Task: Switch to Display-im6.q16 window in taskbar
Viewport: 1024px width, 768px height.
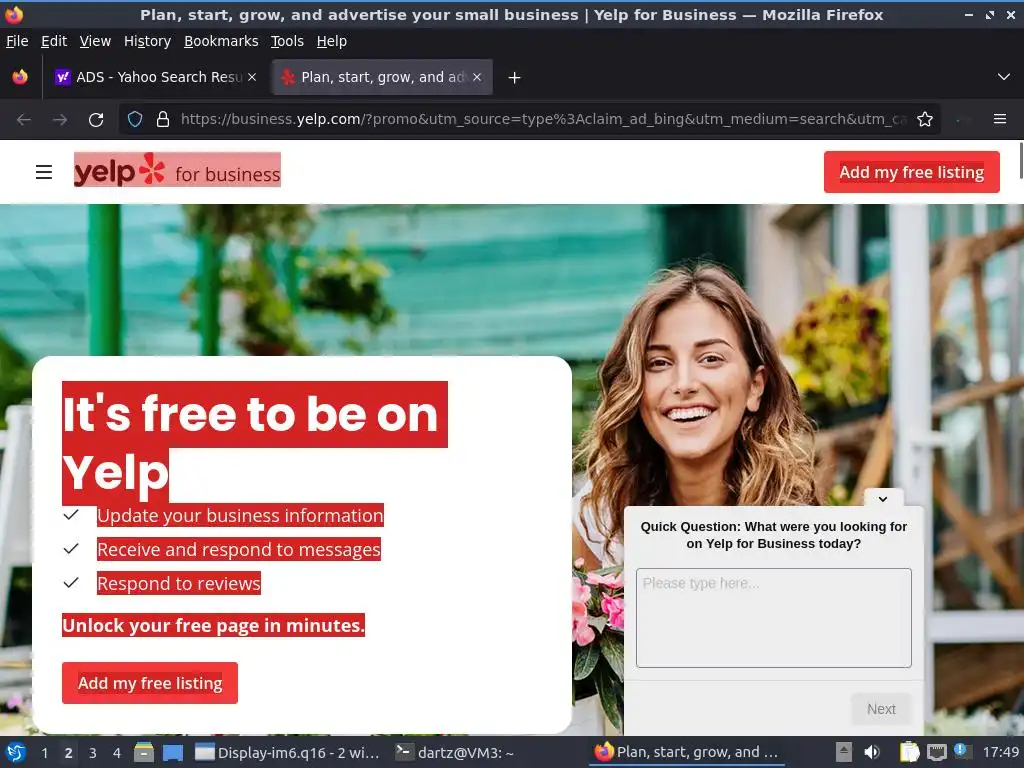Action: (287, 752)
